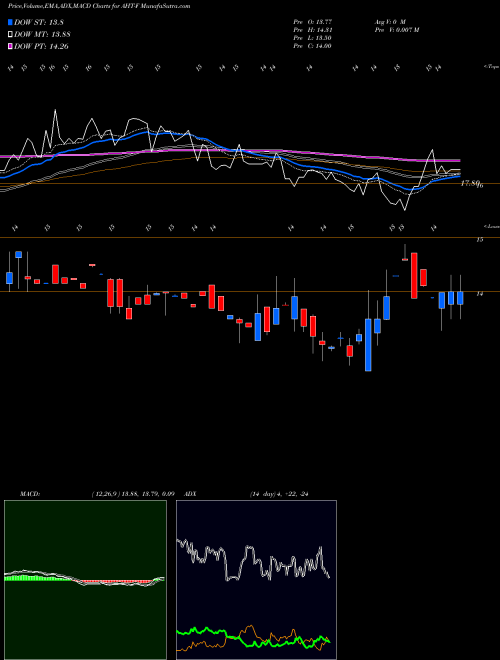Click the '<Tops' label at right edge
The image size is (500, 660).
click(x=492, y=67)
